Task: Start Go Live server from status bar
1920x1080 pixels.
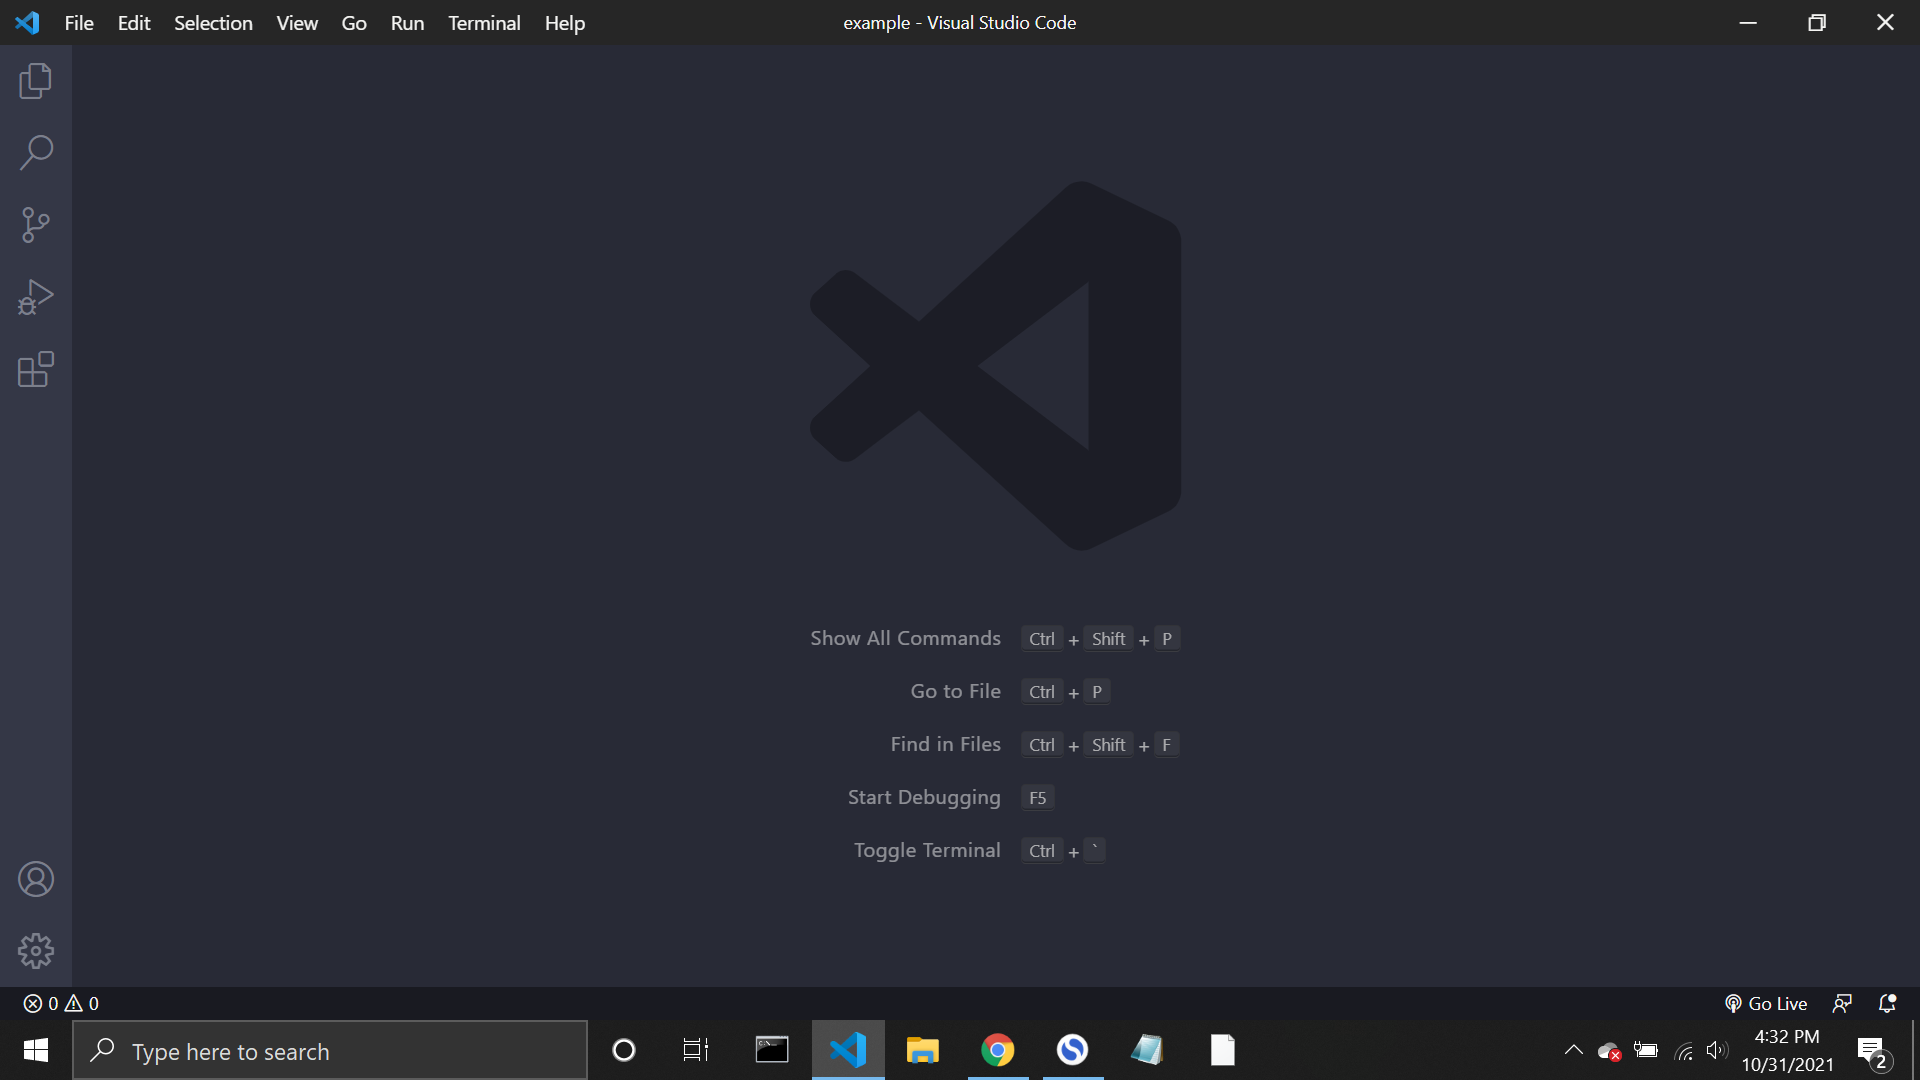Action: tap(1766, 1003)
